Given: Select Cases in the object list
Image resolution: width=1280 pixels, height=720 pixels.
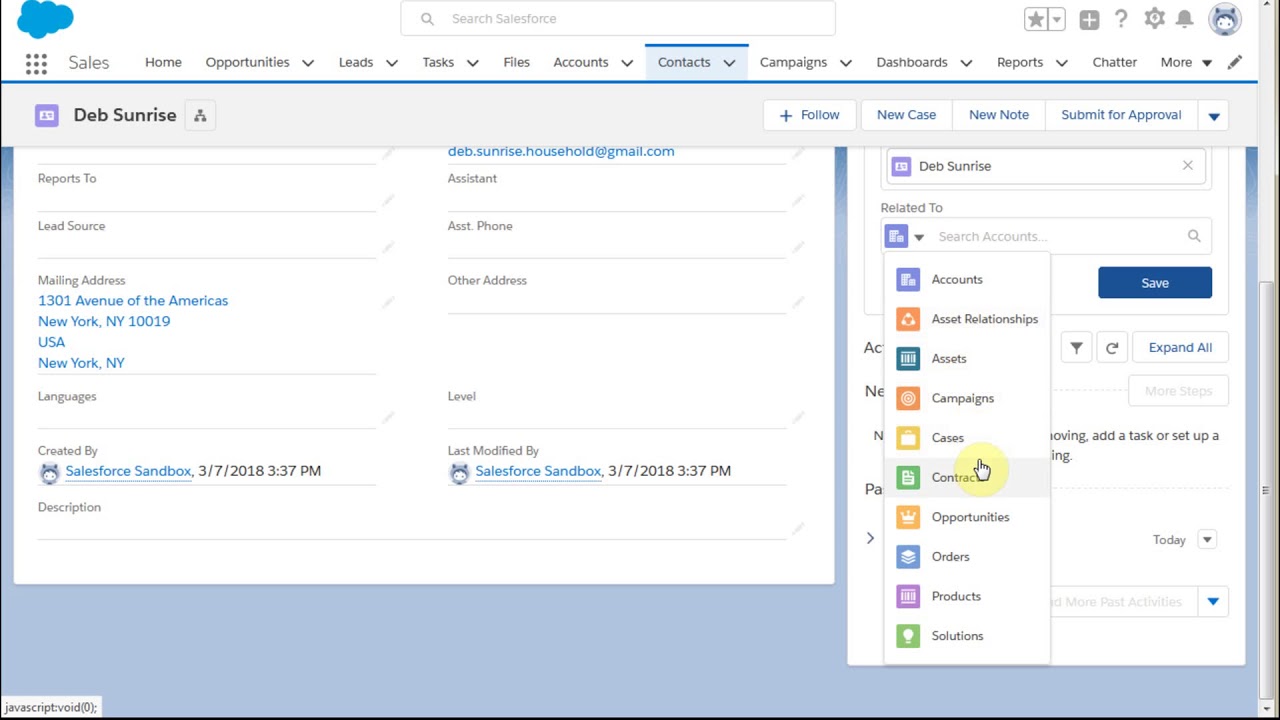Looking at the screenshot, I should tap(967, 438).
